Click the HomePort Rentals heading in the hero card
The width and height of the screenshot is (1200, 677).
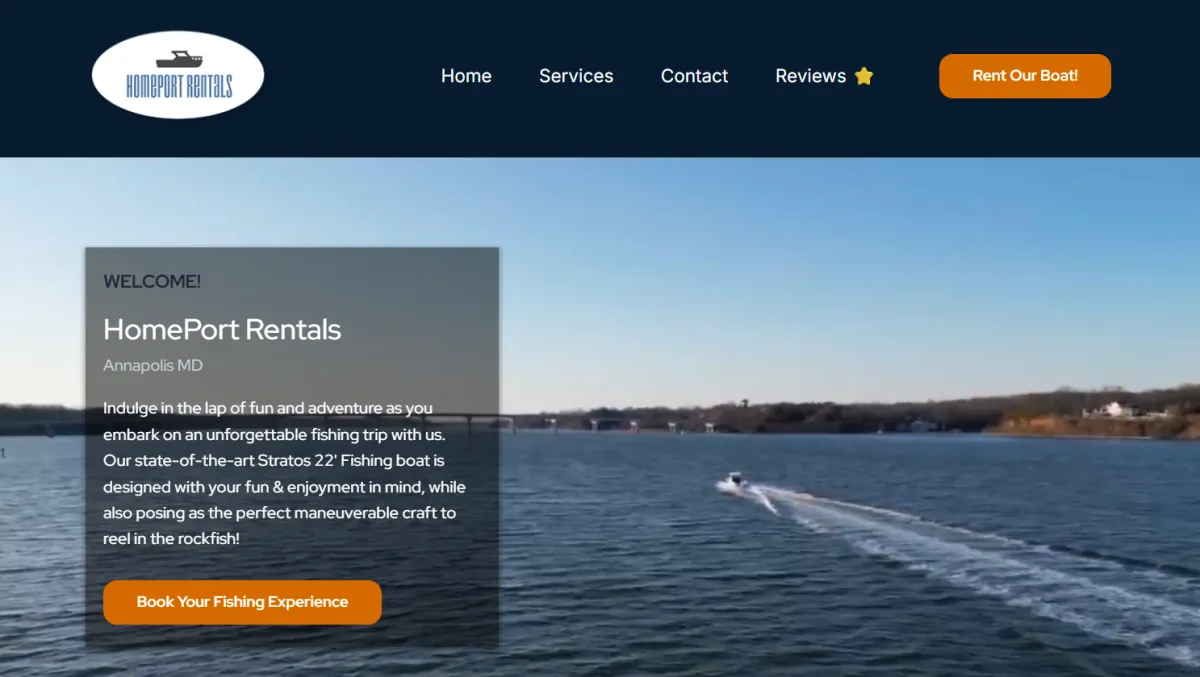[222, 329]
